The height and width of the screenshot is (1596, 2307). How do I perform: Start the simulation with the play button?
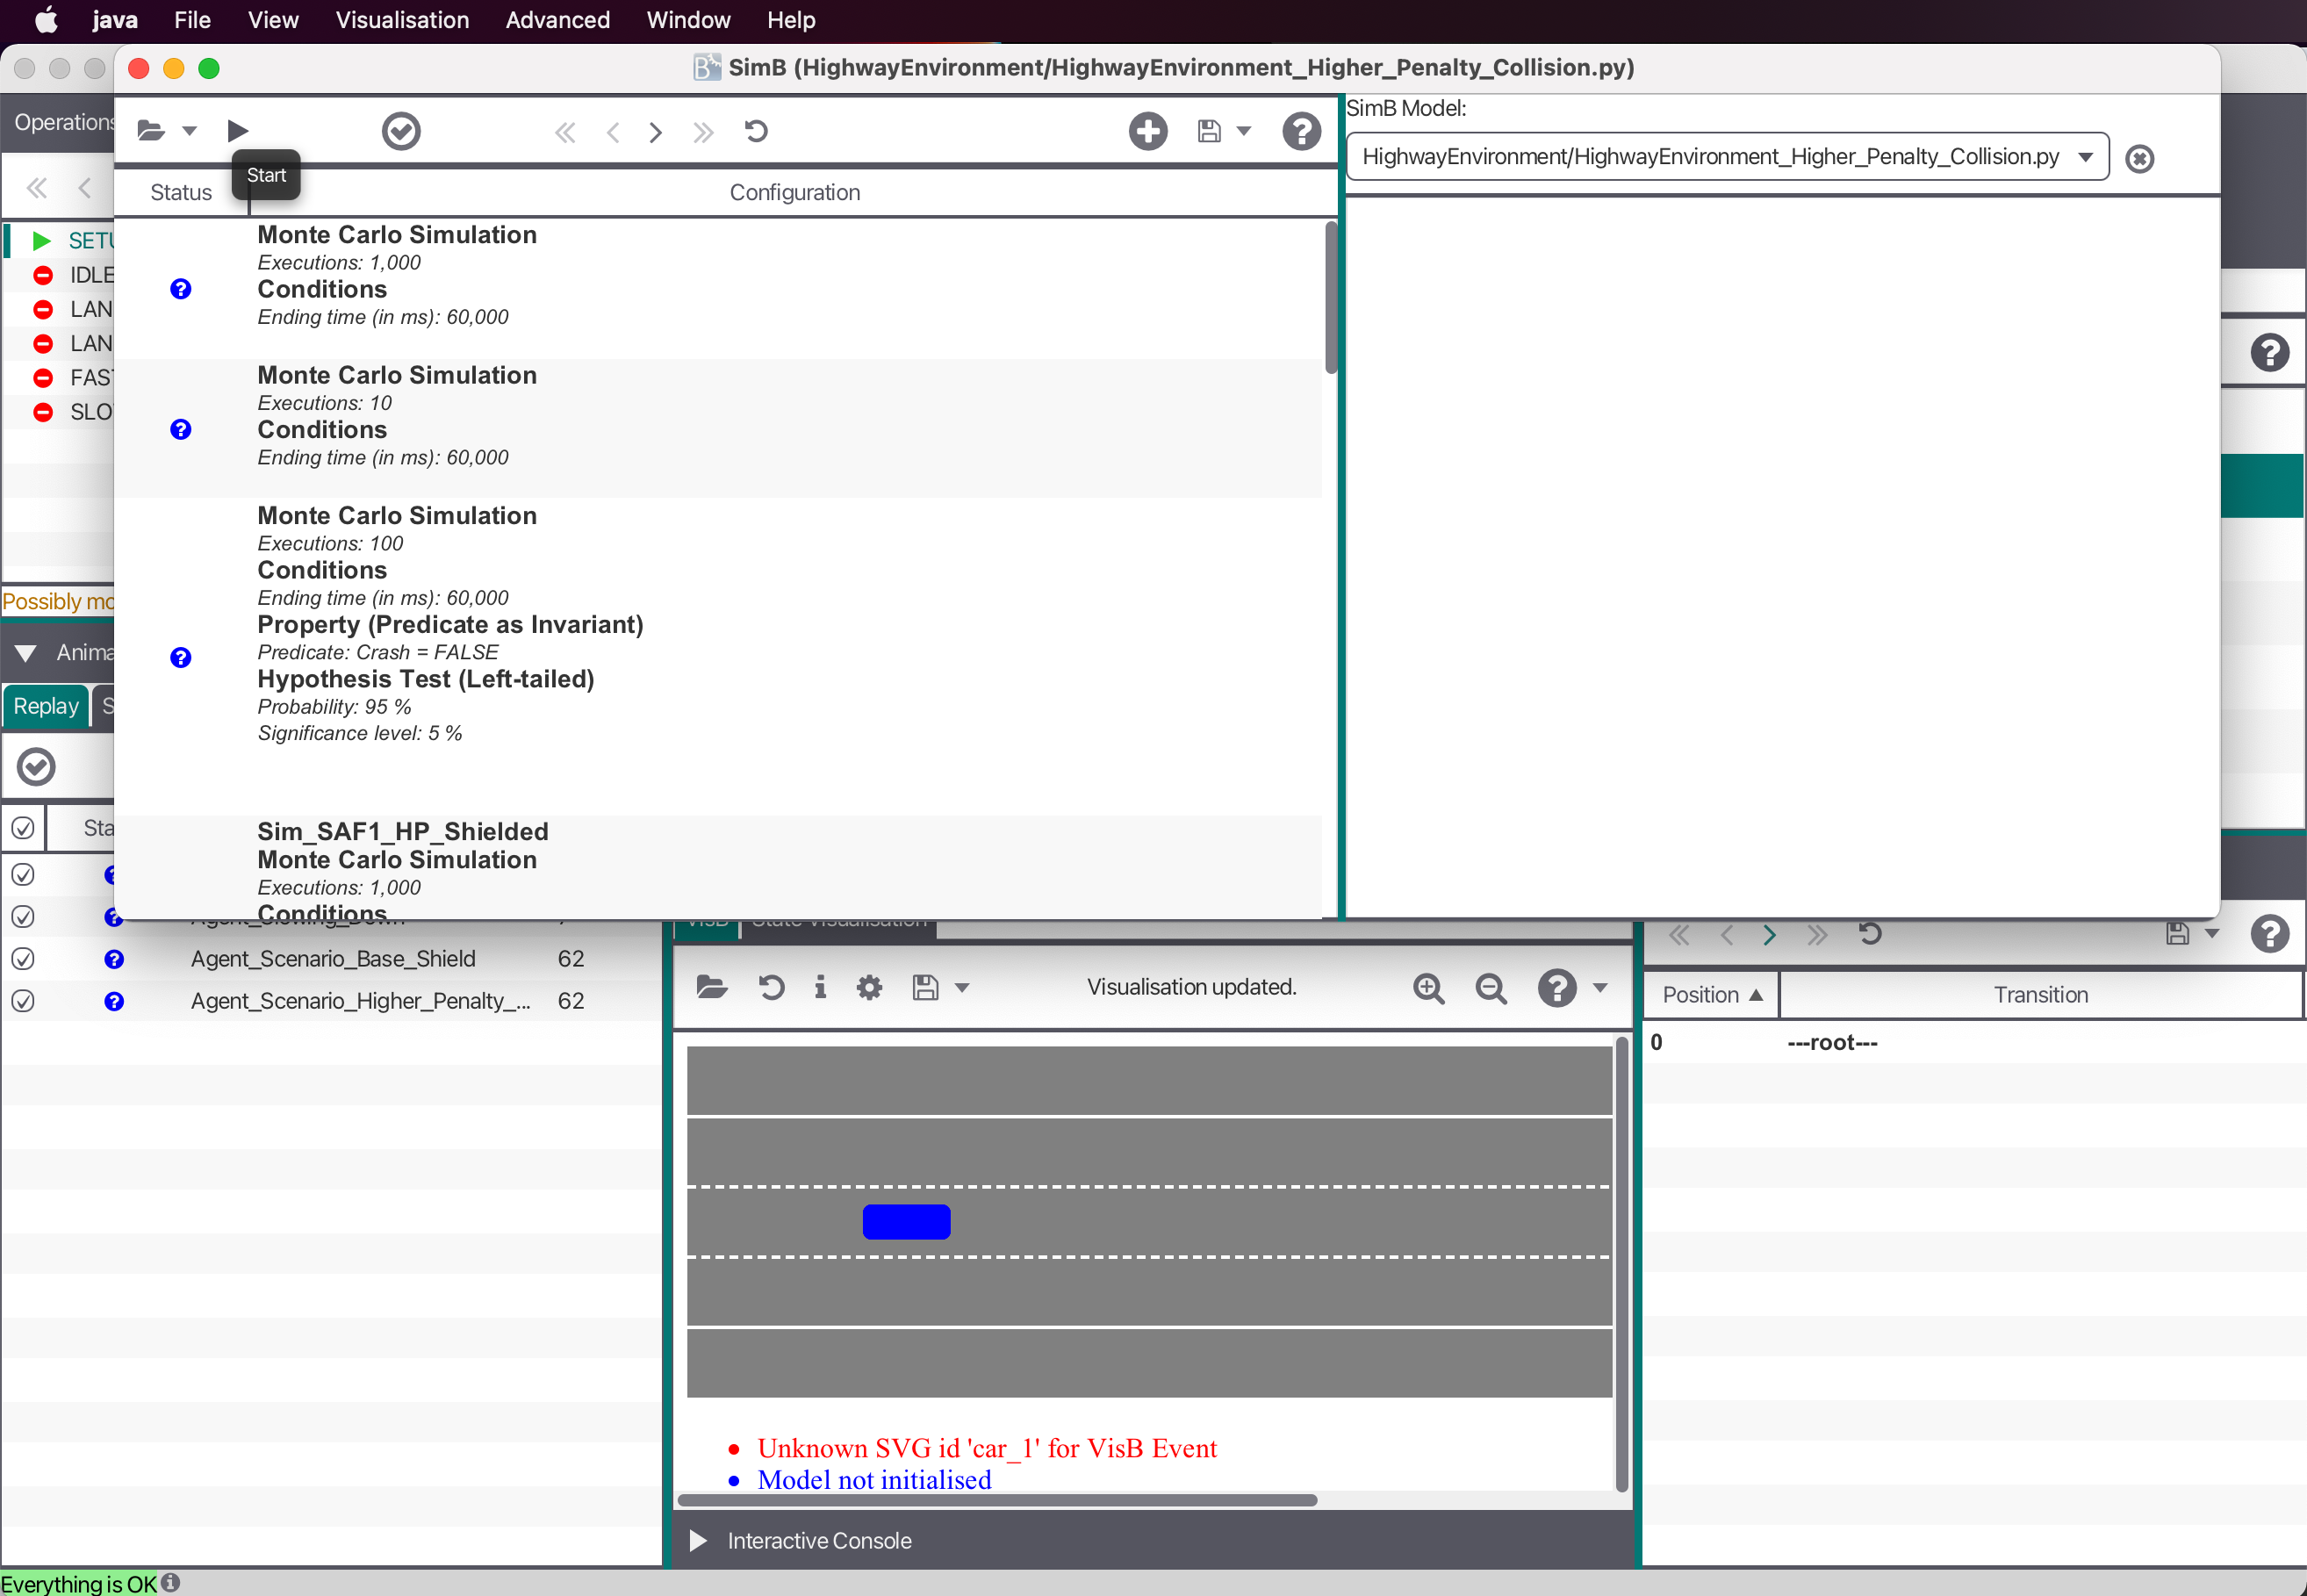[x=237, y=131]
